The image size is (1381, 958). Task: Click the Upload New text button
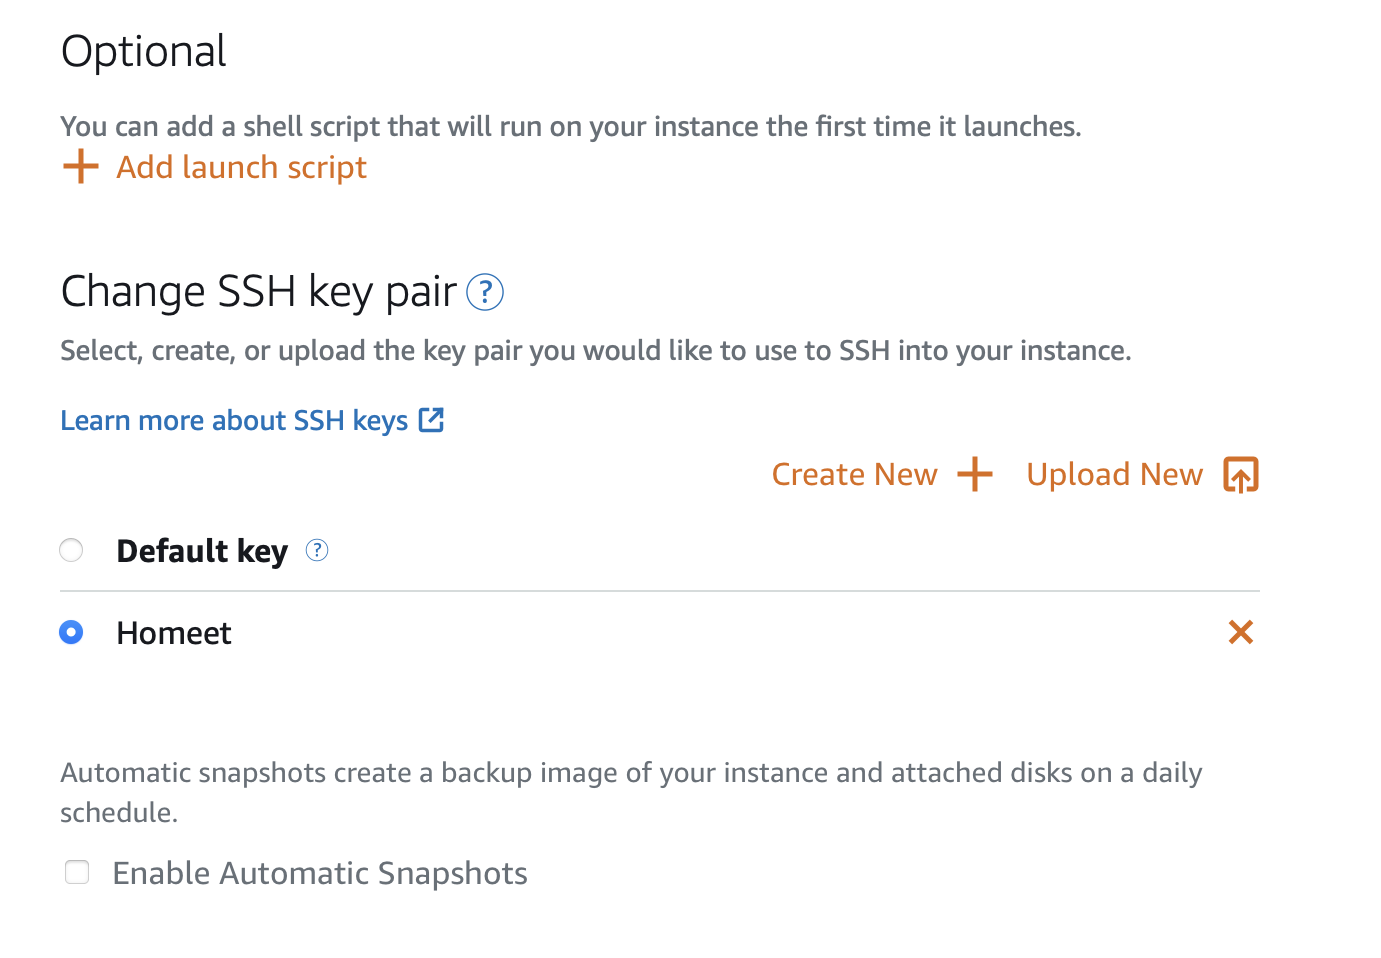pyautogui.click(x=1114, y=474)
